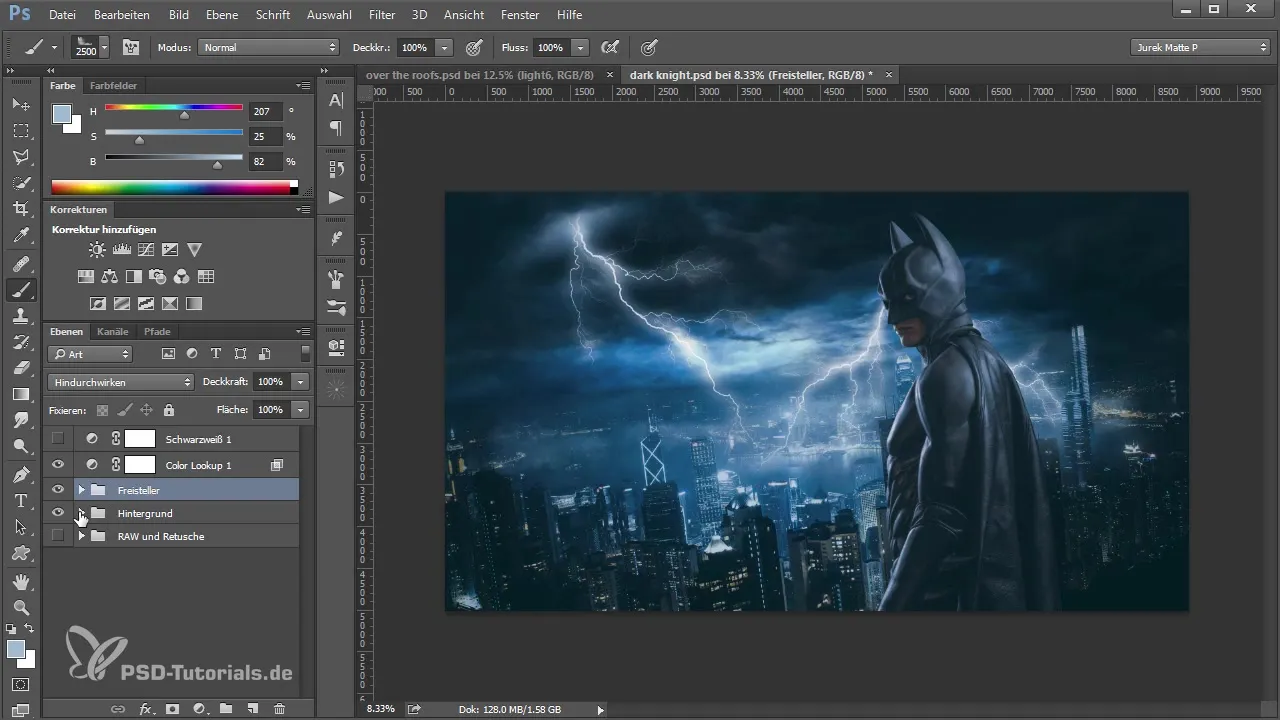Select the Eyedropper tool

click(20, 236)
